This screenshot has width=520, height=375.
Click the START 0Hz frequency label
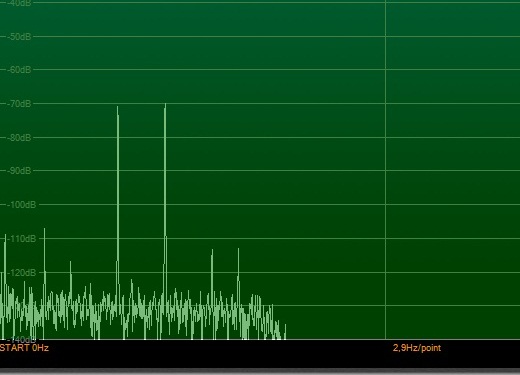[24, 348]
